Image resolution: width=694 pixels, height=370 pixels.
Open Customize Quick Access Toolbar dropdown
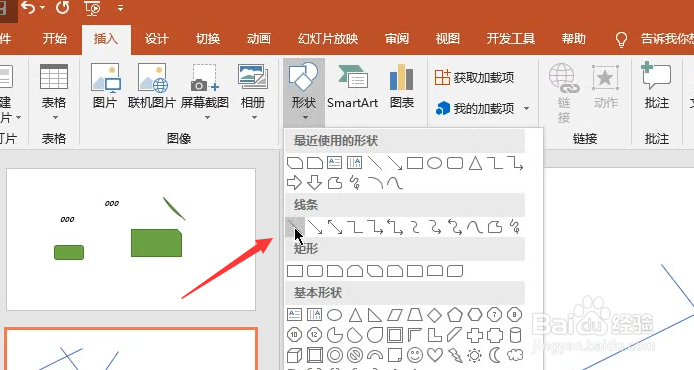tap(121, 8)
